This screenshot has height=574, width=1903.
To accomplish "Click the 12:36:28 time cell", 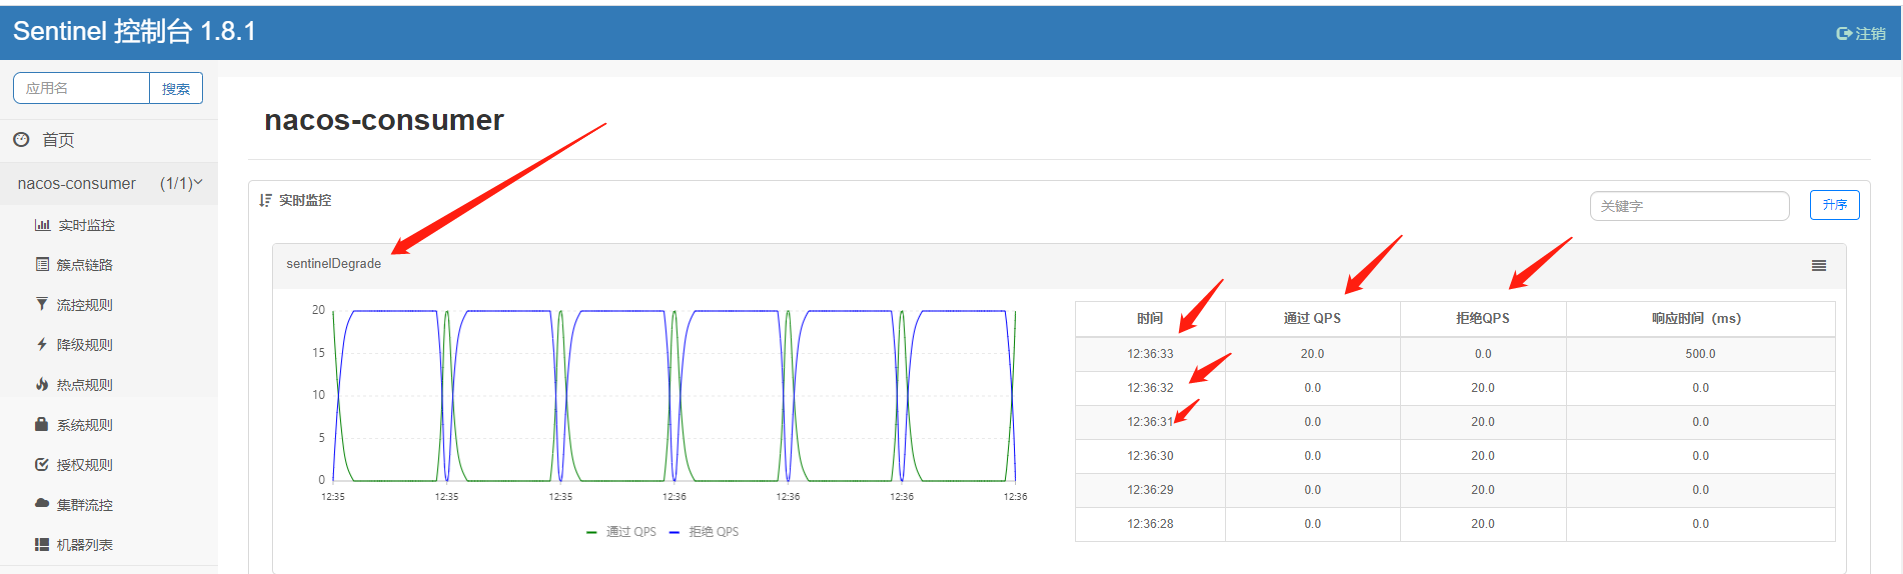I will coord(1150,524).
